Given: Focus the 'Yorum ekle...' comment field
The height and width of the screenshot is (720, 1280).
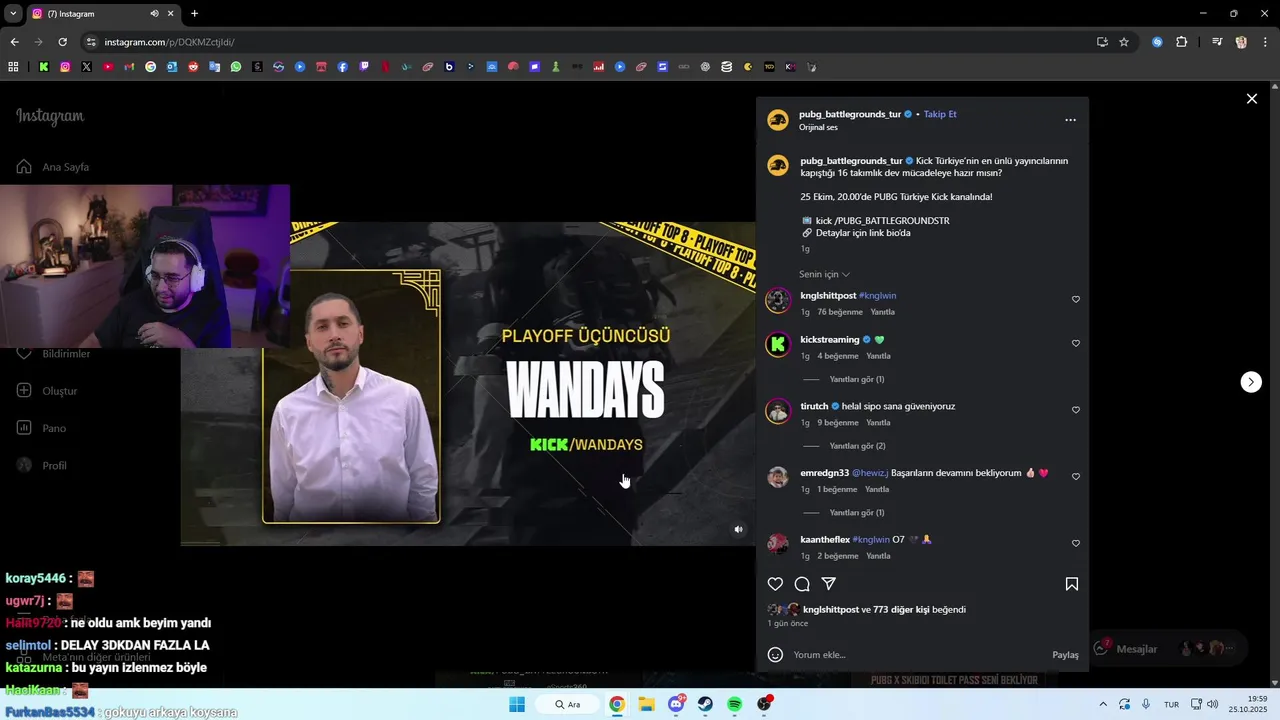Looking at the screenshot, I should point(915,655).
